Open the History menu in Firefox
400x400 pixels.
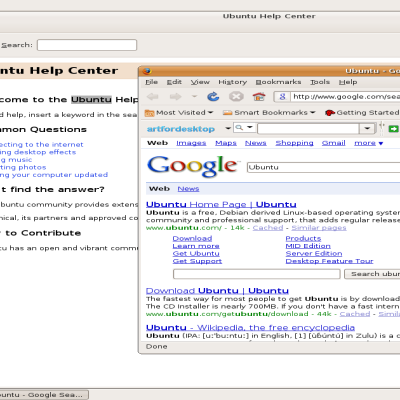pyautogui.click(x=233, y=82)
